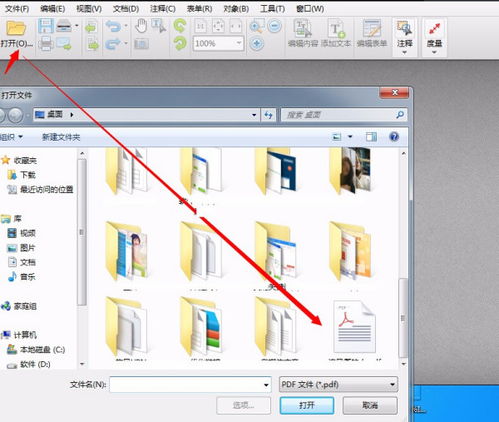Click the 编辑内容 edit content tool

[303, 33]
